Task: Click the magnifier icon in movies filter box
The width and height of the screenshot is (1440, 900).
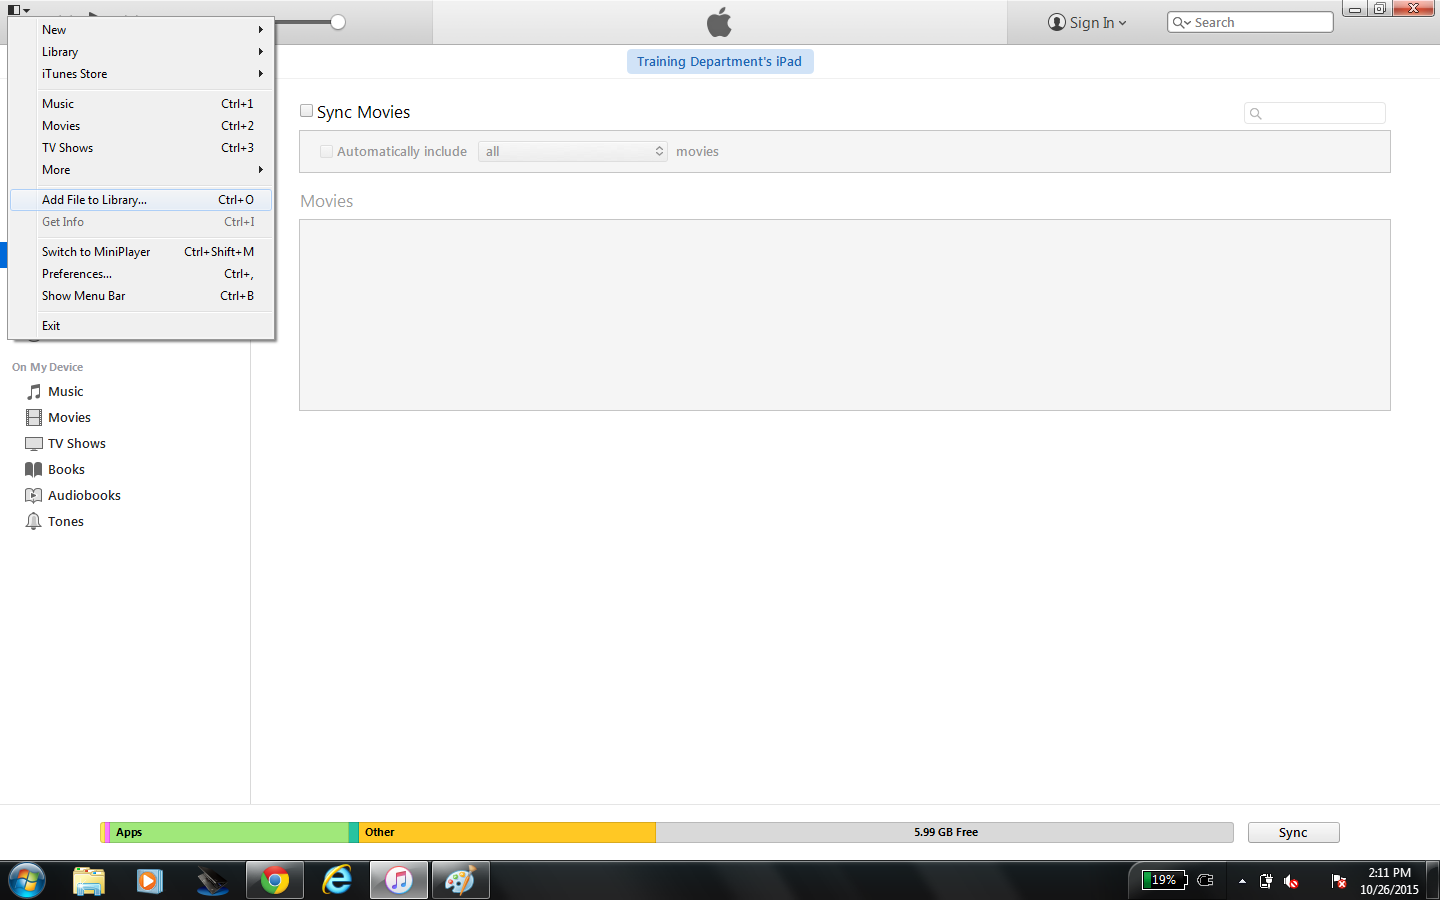Action: [x=1256, y=114]
